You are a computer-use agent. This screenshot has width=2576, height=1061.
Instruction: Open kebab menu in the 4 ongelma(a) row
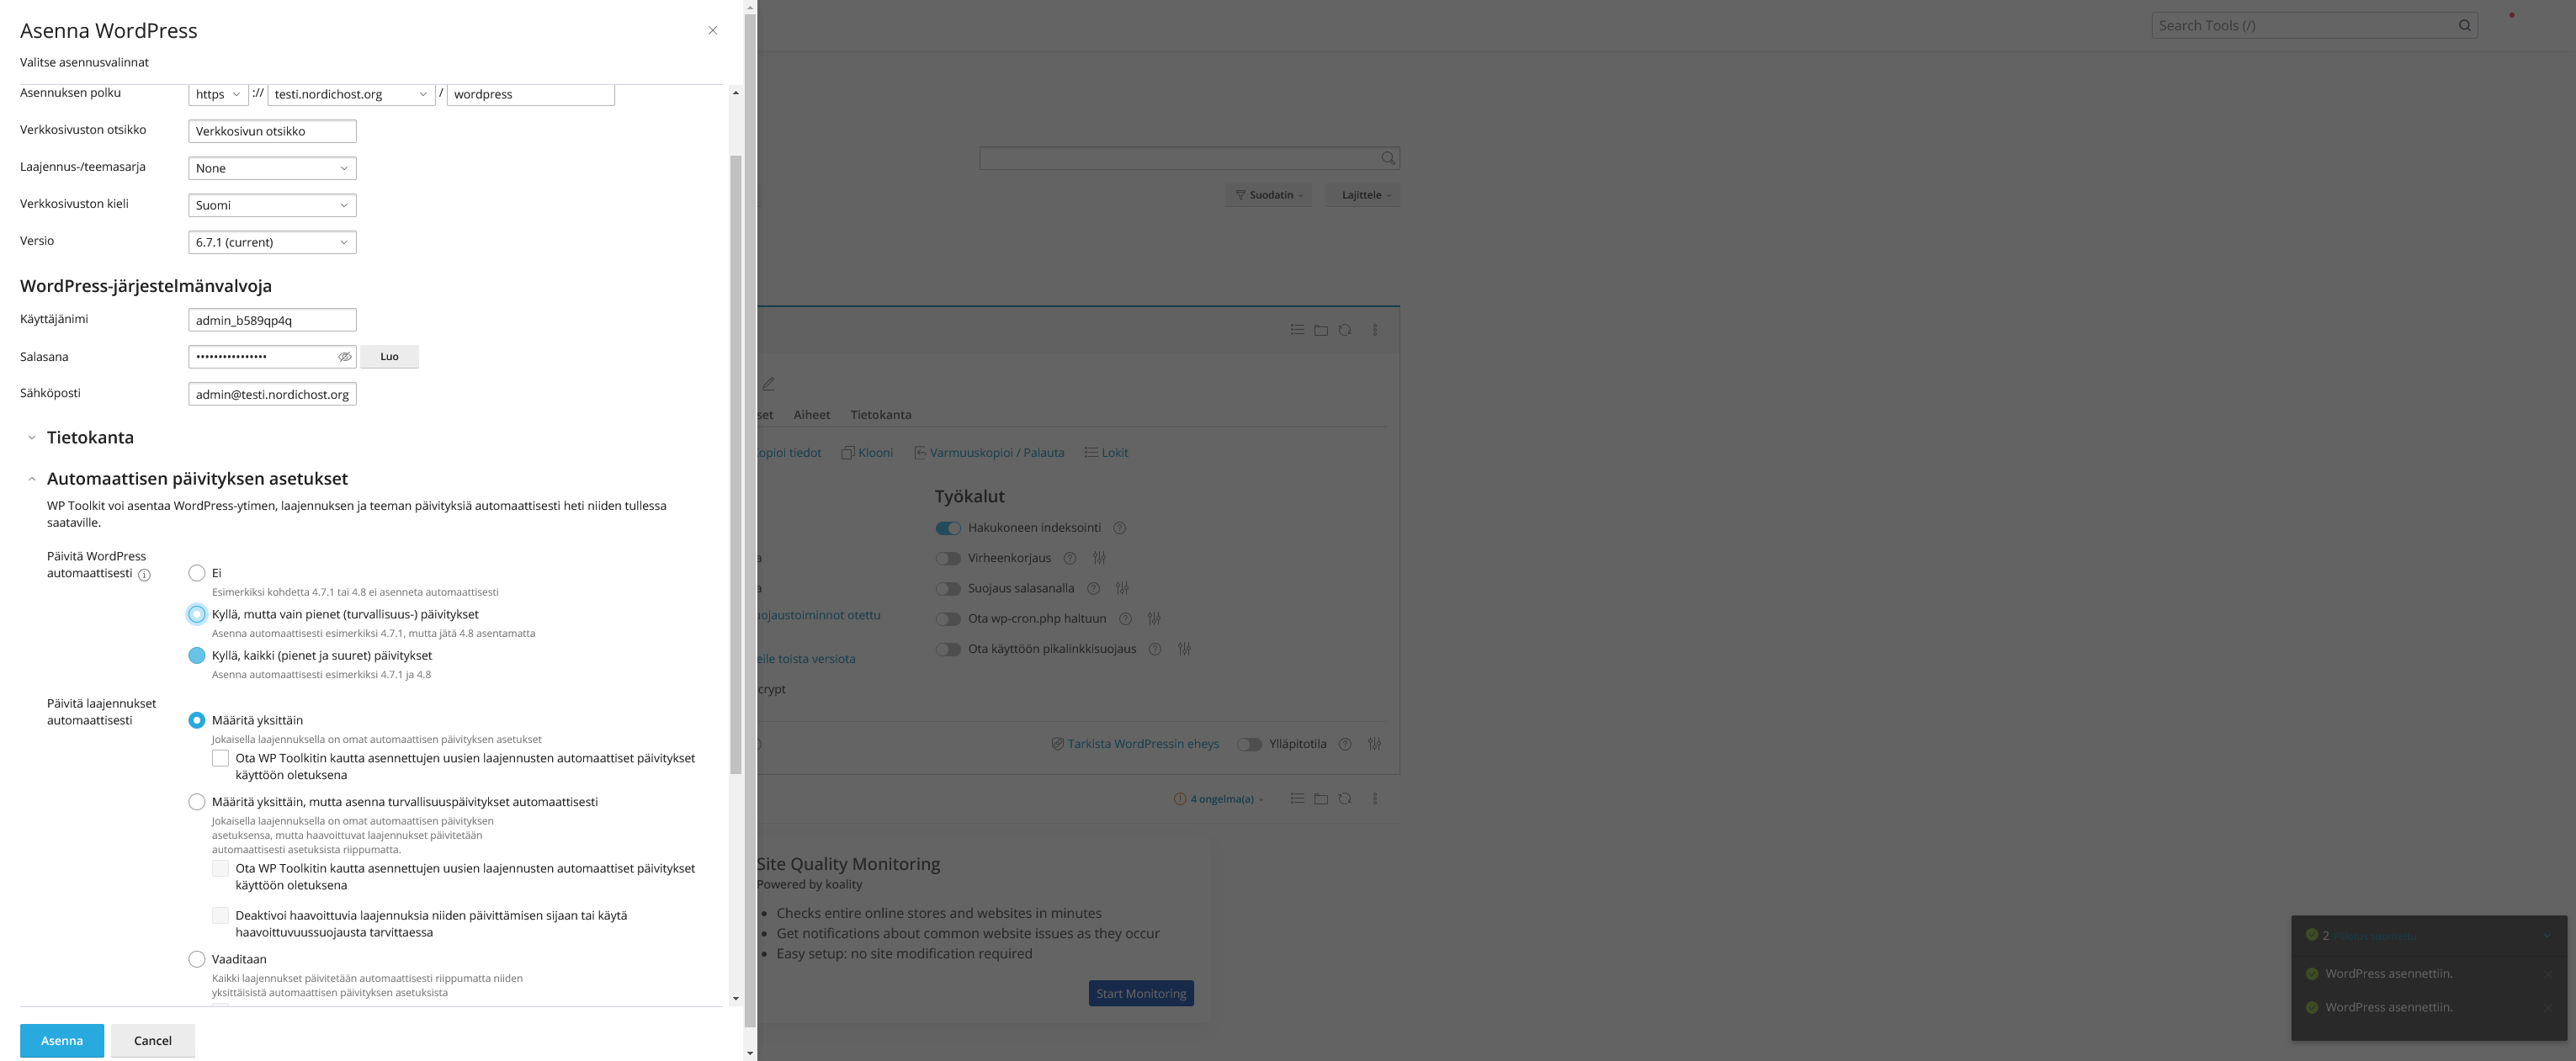(1375, 799)
